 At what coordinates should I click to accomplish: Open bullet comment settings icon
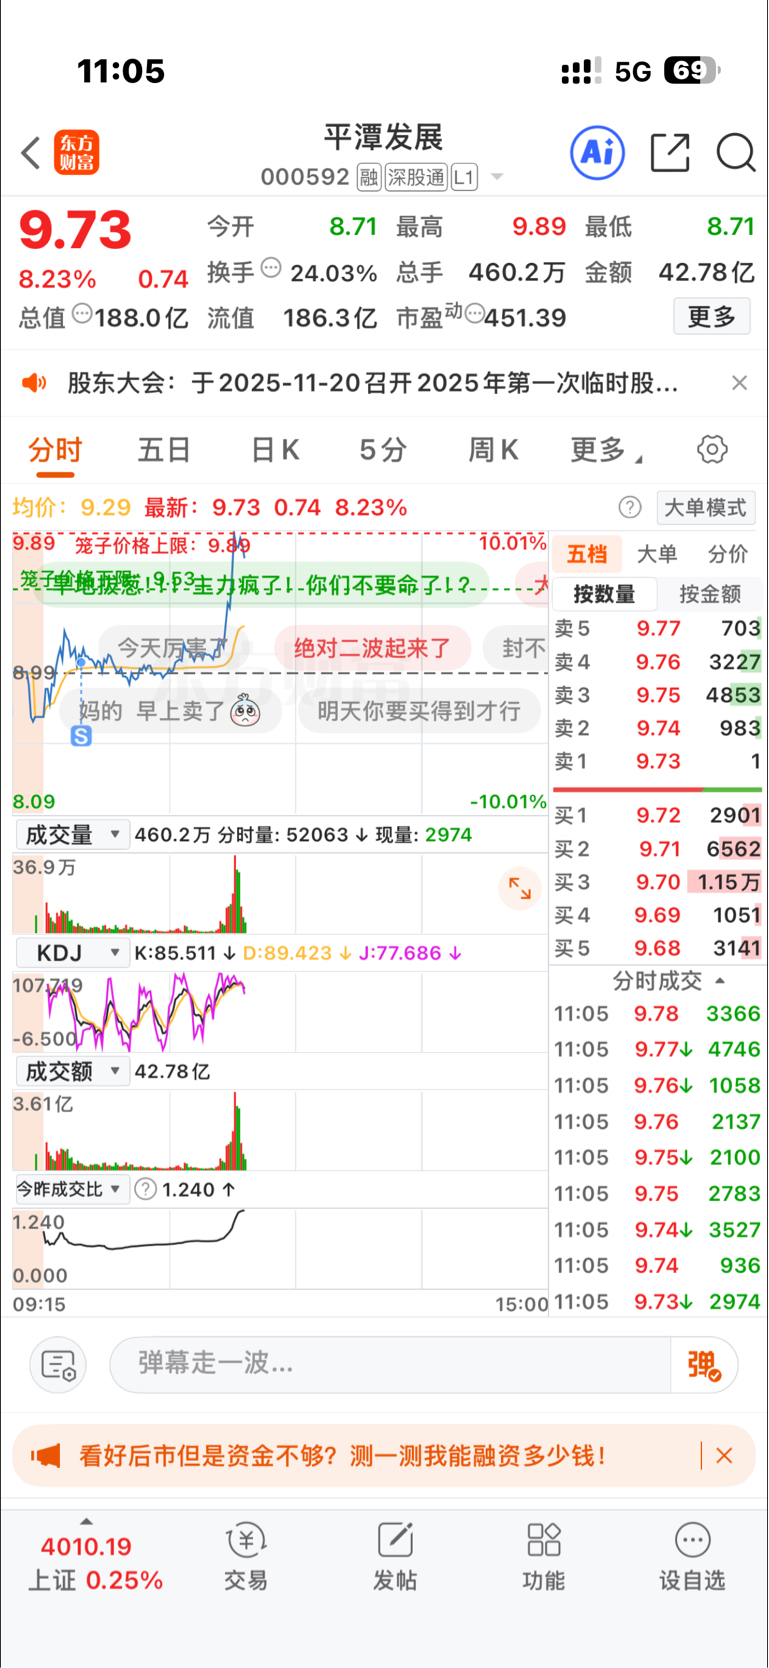tap(58, 1364)
